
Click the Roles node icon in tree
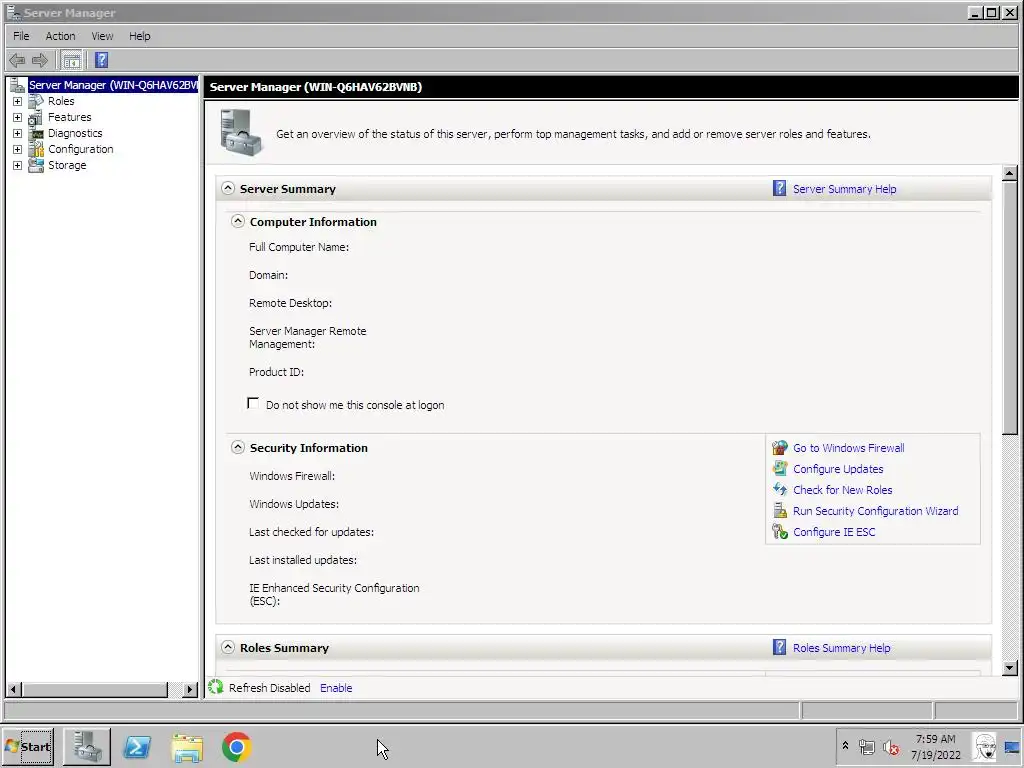[x=37, y=101]
